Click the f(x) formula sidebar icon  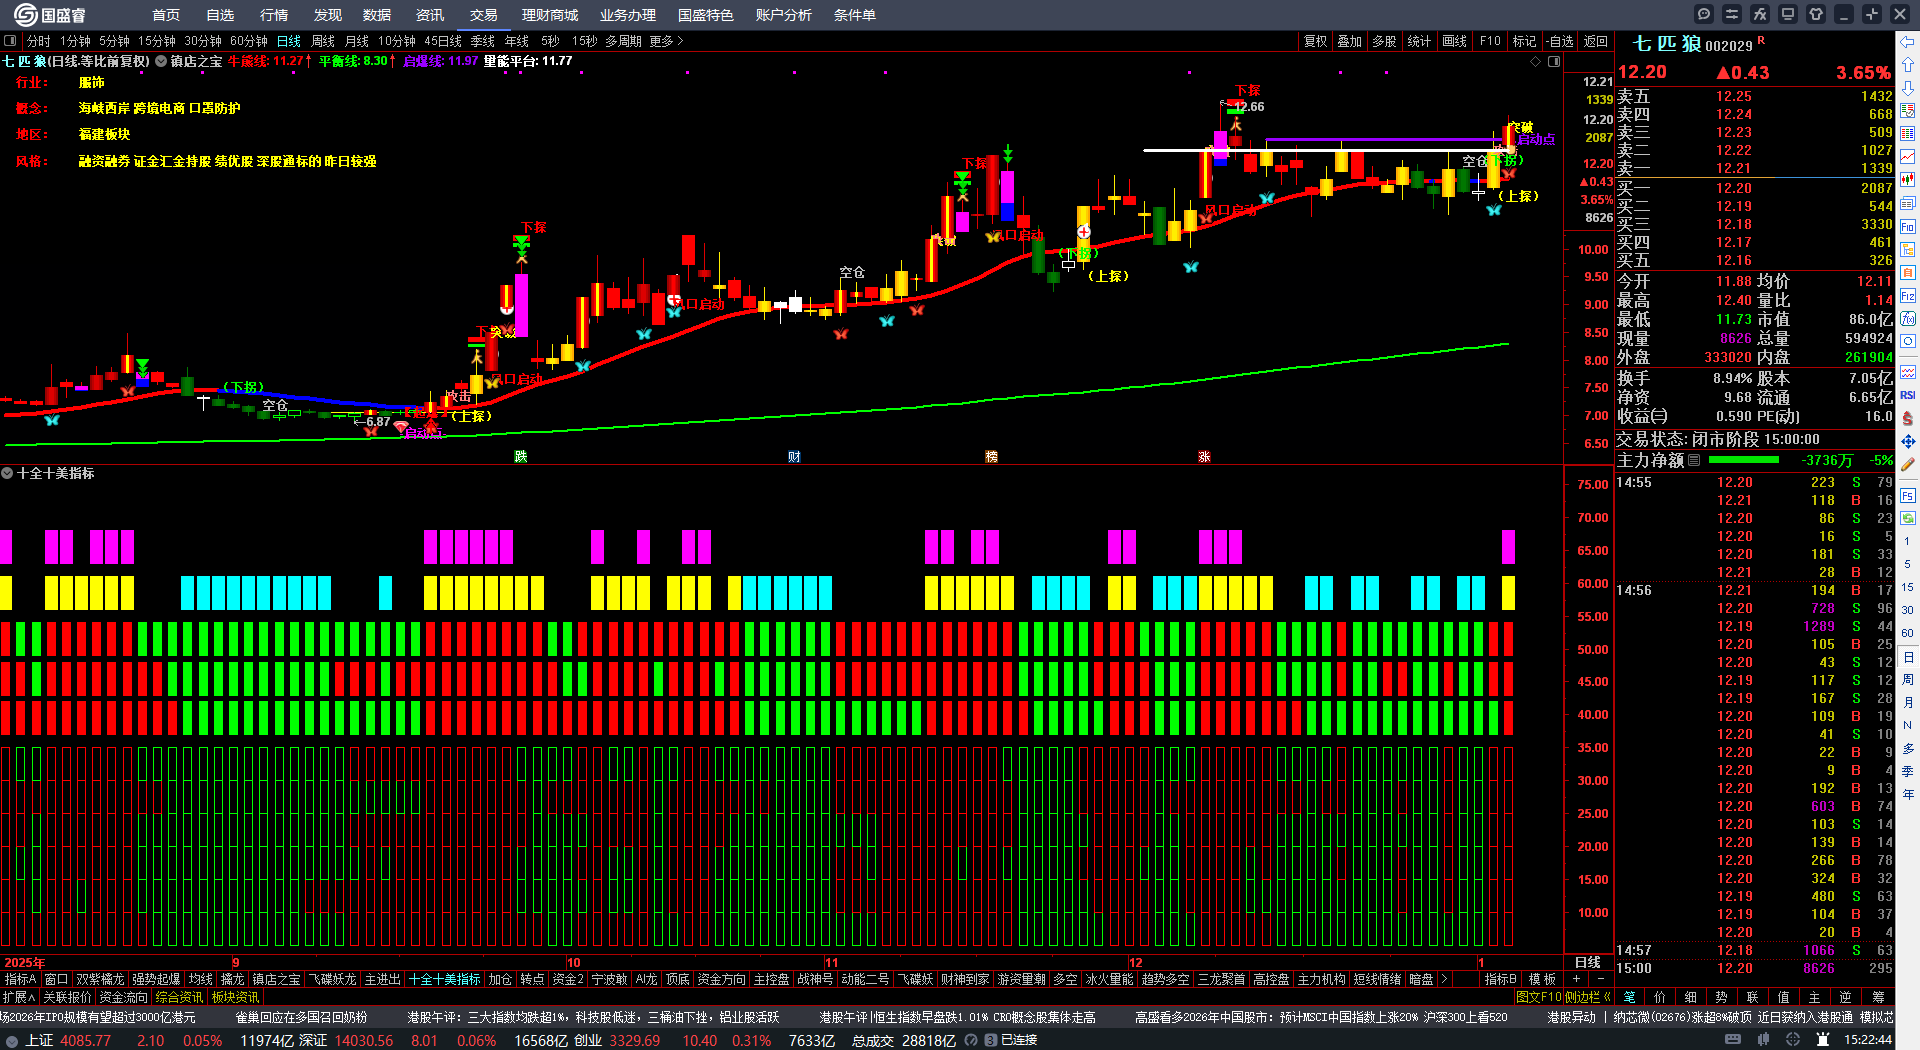click(1908, 319)
